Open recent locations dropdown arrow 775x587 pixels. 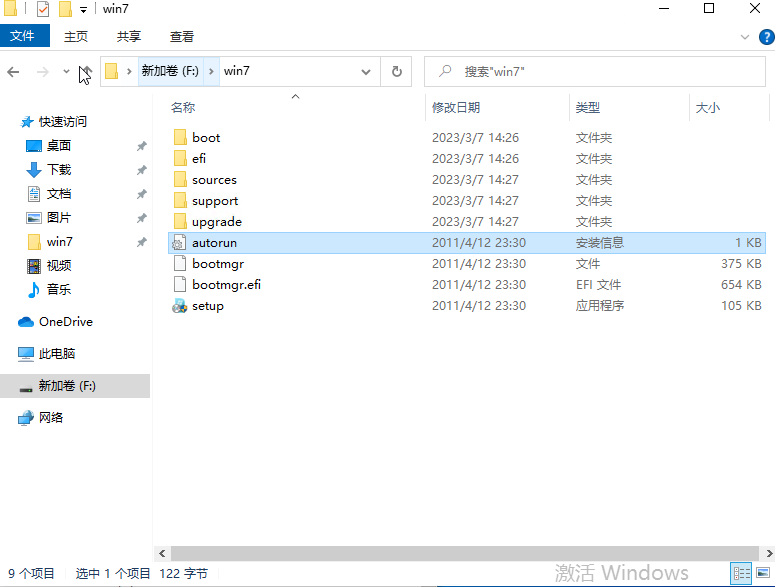pyautogui.click(x=66, y=72)
